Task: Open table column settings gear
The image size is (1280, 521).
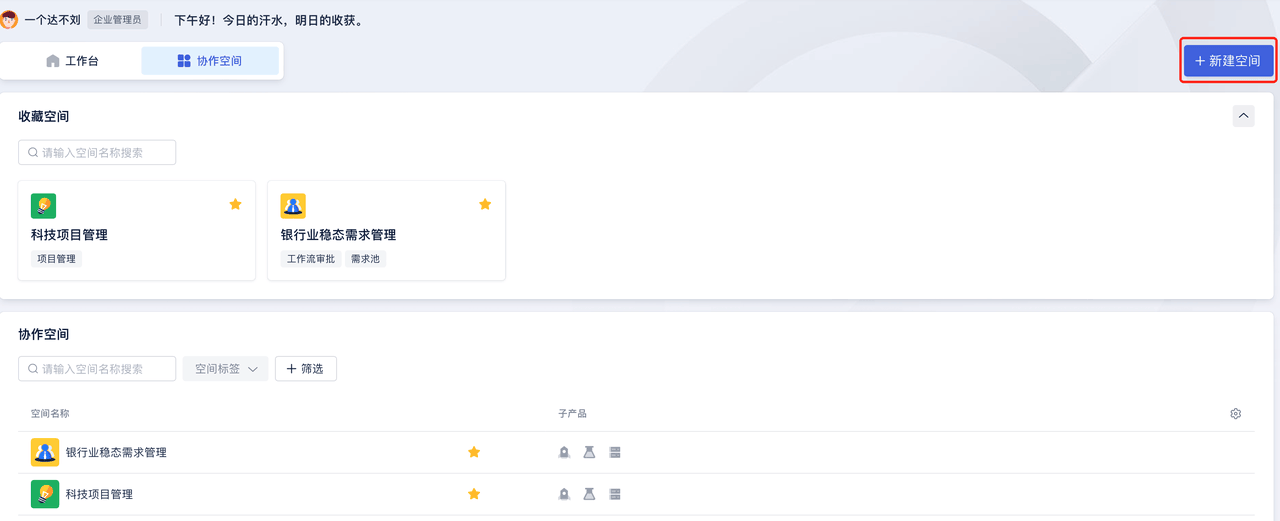Action: click(x=1236, y=414)
